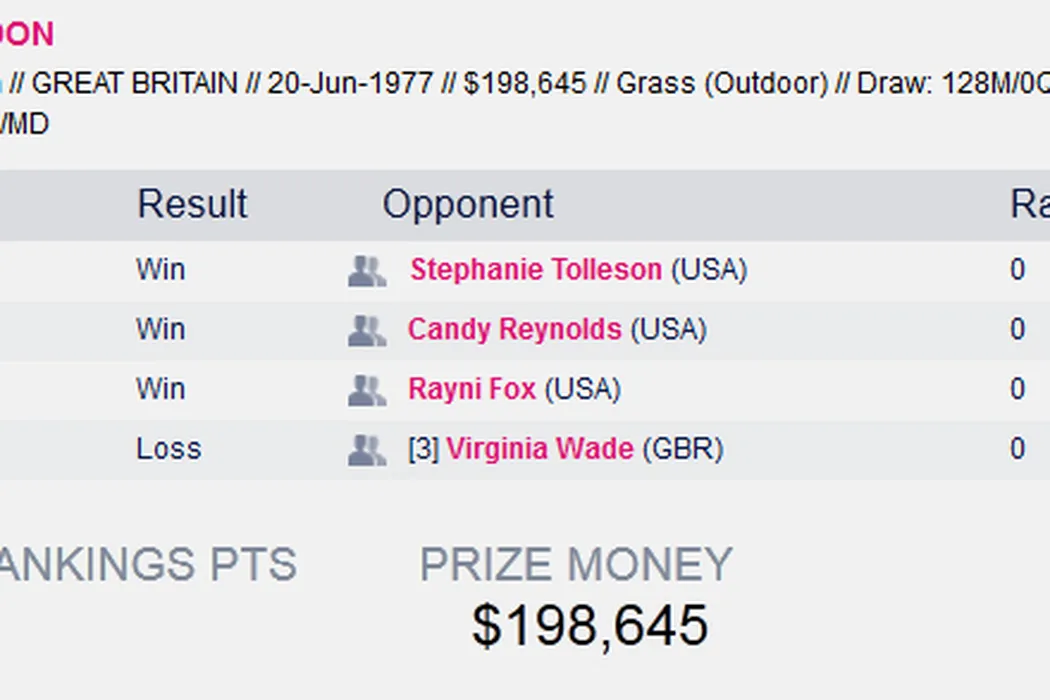Select the Opponent column header
Screen dimensions: 1050x700
coord(467,204)
